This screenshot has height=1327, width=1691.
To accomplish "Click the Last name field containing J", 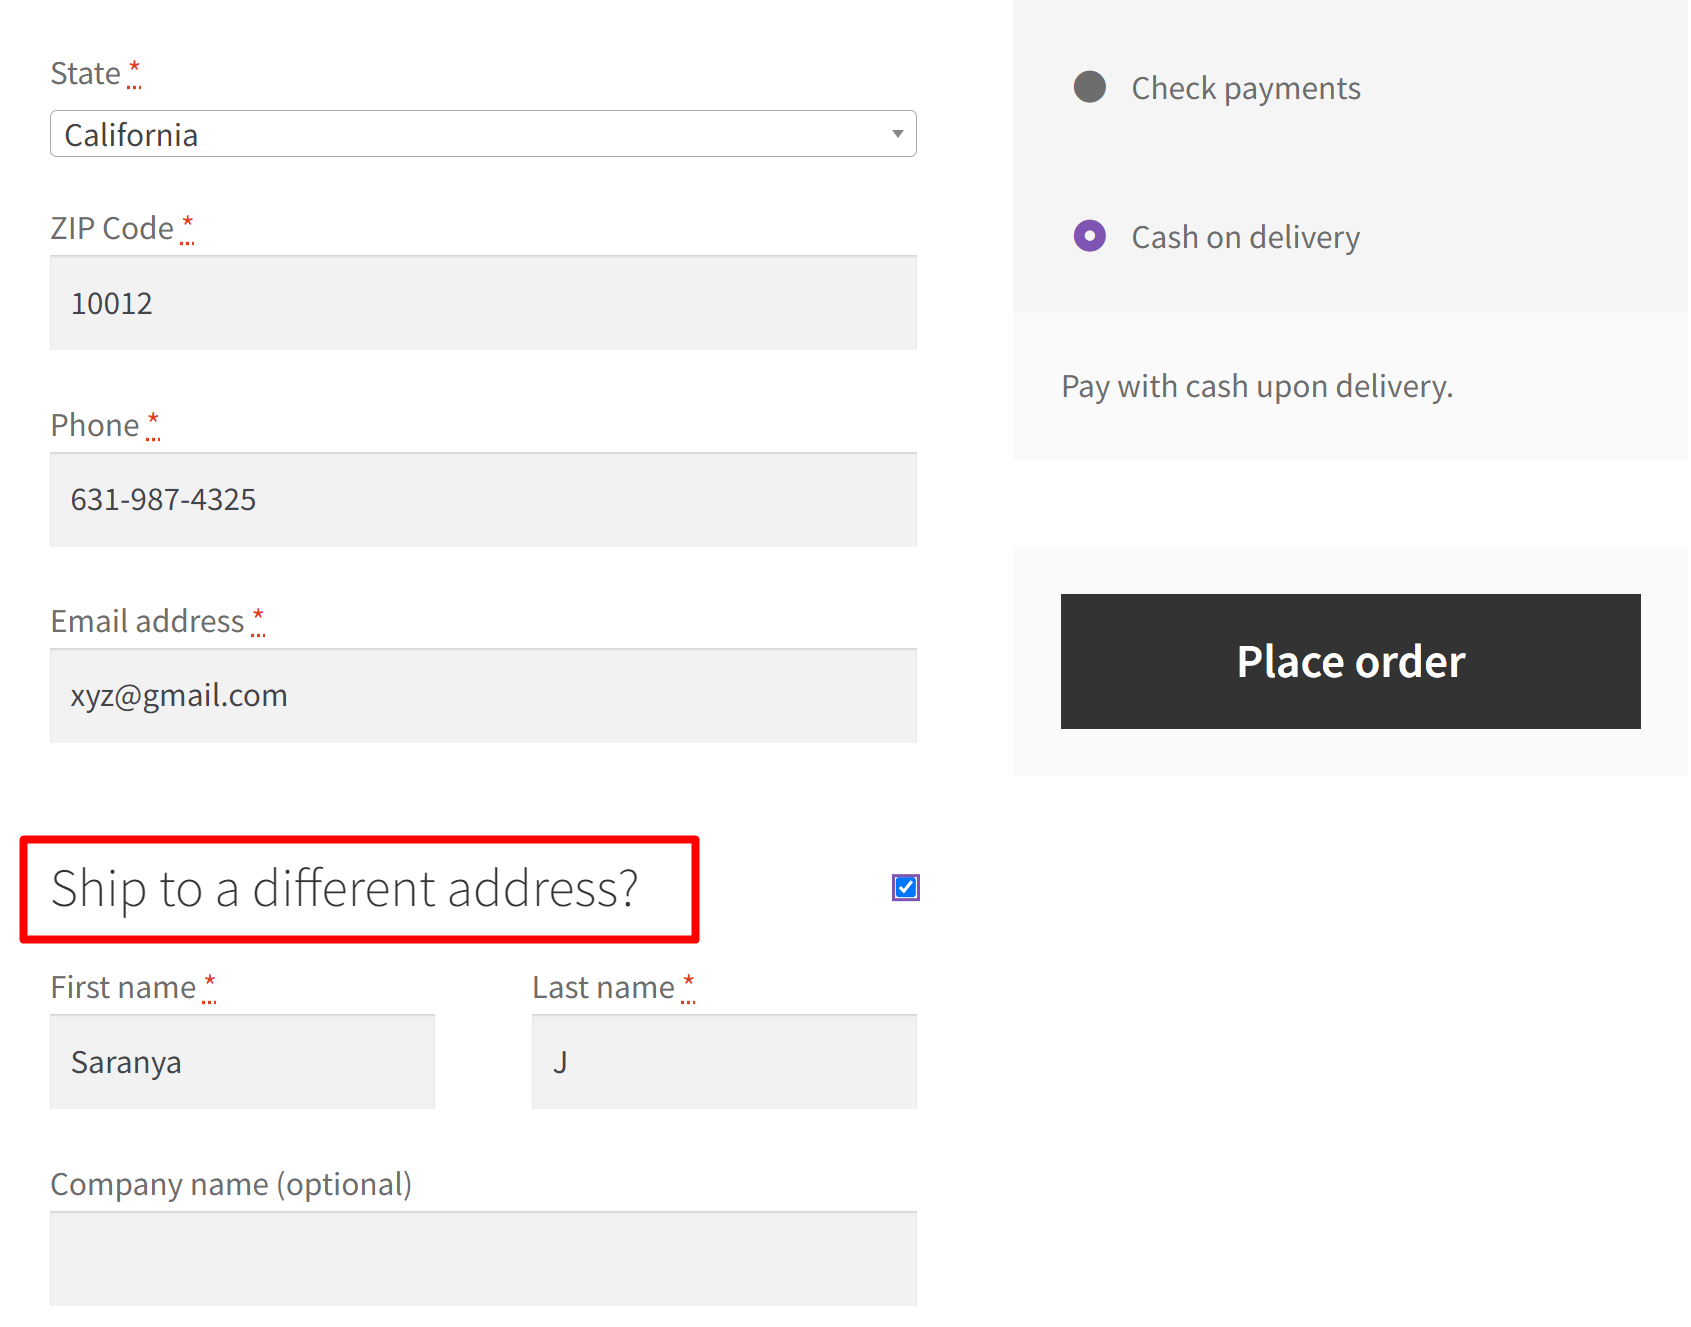I will (x=724, y=1062).
